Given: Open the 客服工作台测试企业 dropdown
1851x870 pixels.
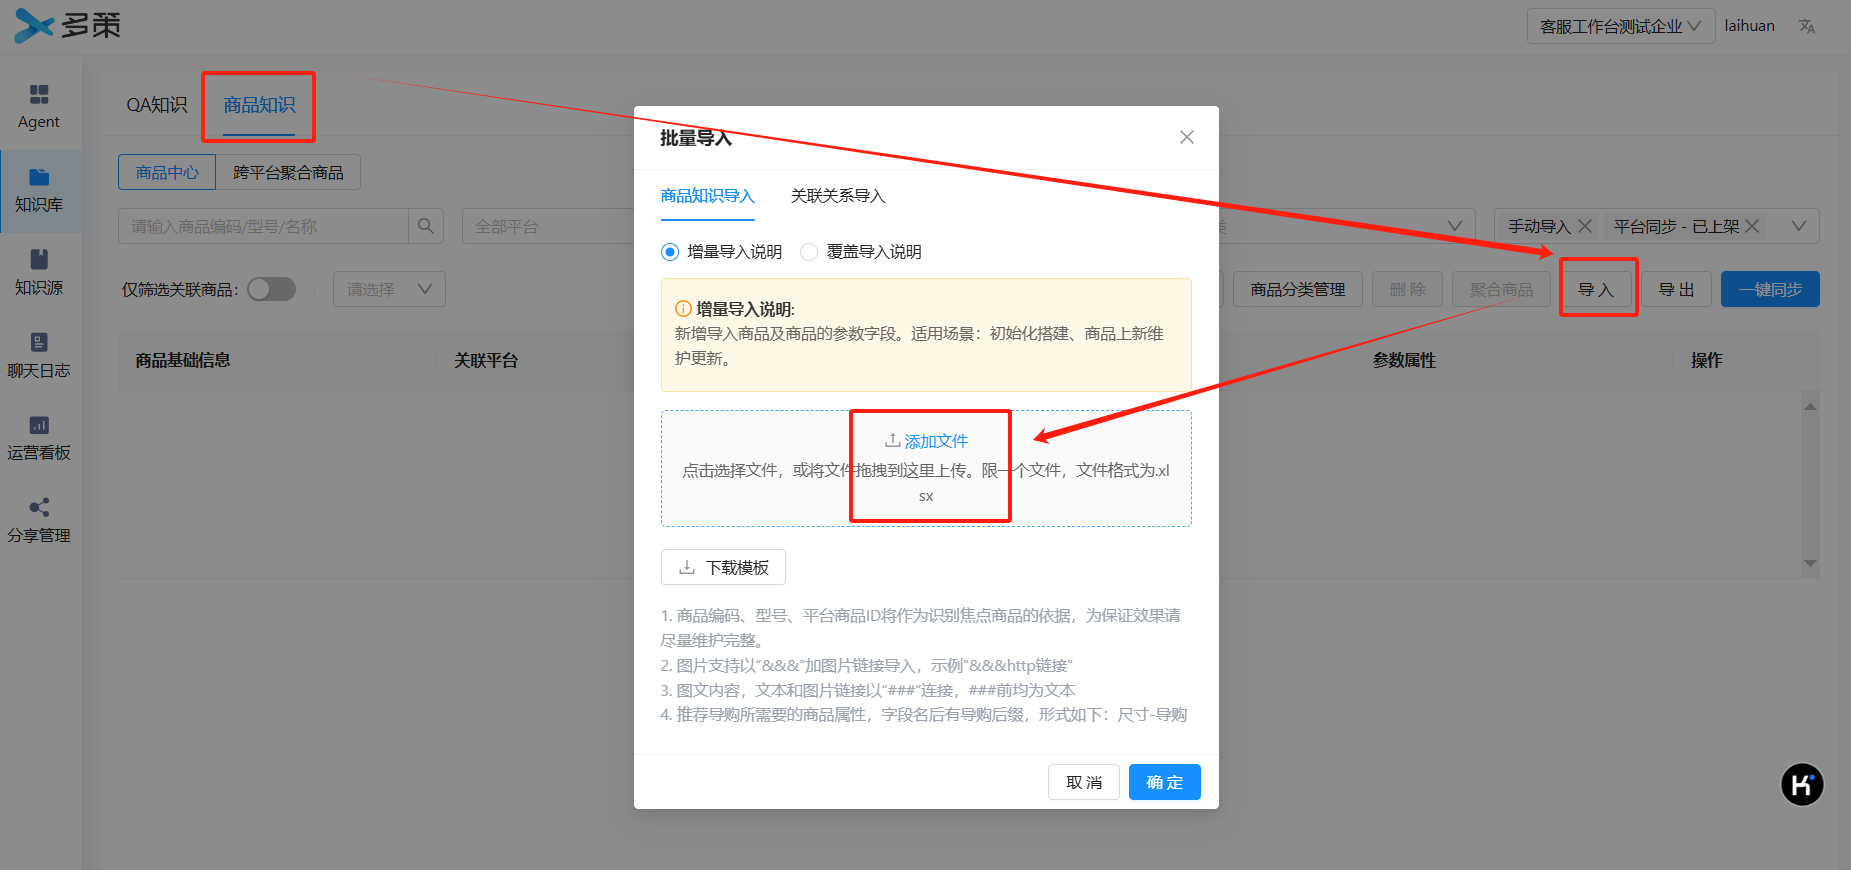Looking at the screenshot, I should point(1621,26).
